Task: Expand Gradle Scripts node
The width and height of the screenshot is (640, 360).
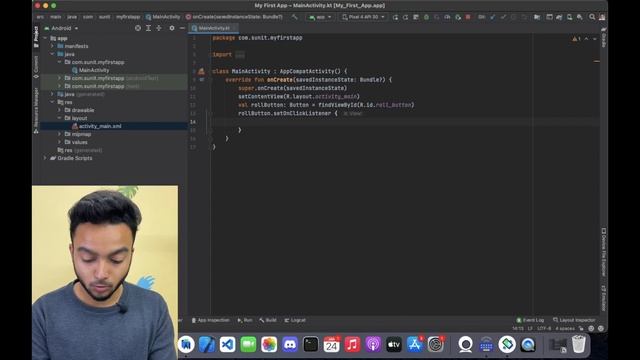Action: click(45, 158)
